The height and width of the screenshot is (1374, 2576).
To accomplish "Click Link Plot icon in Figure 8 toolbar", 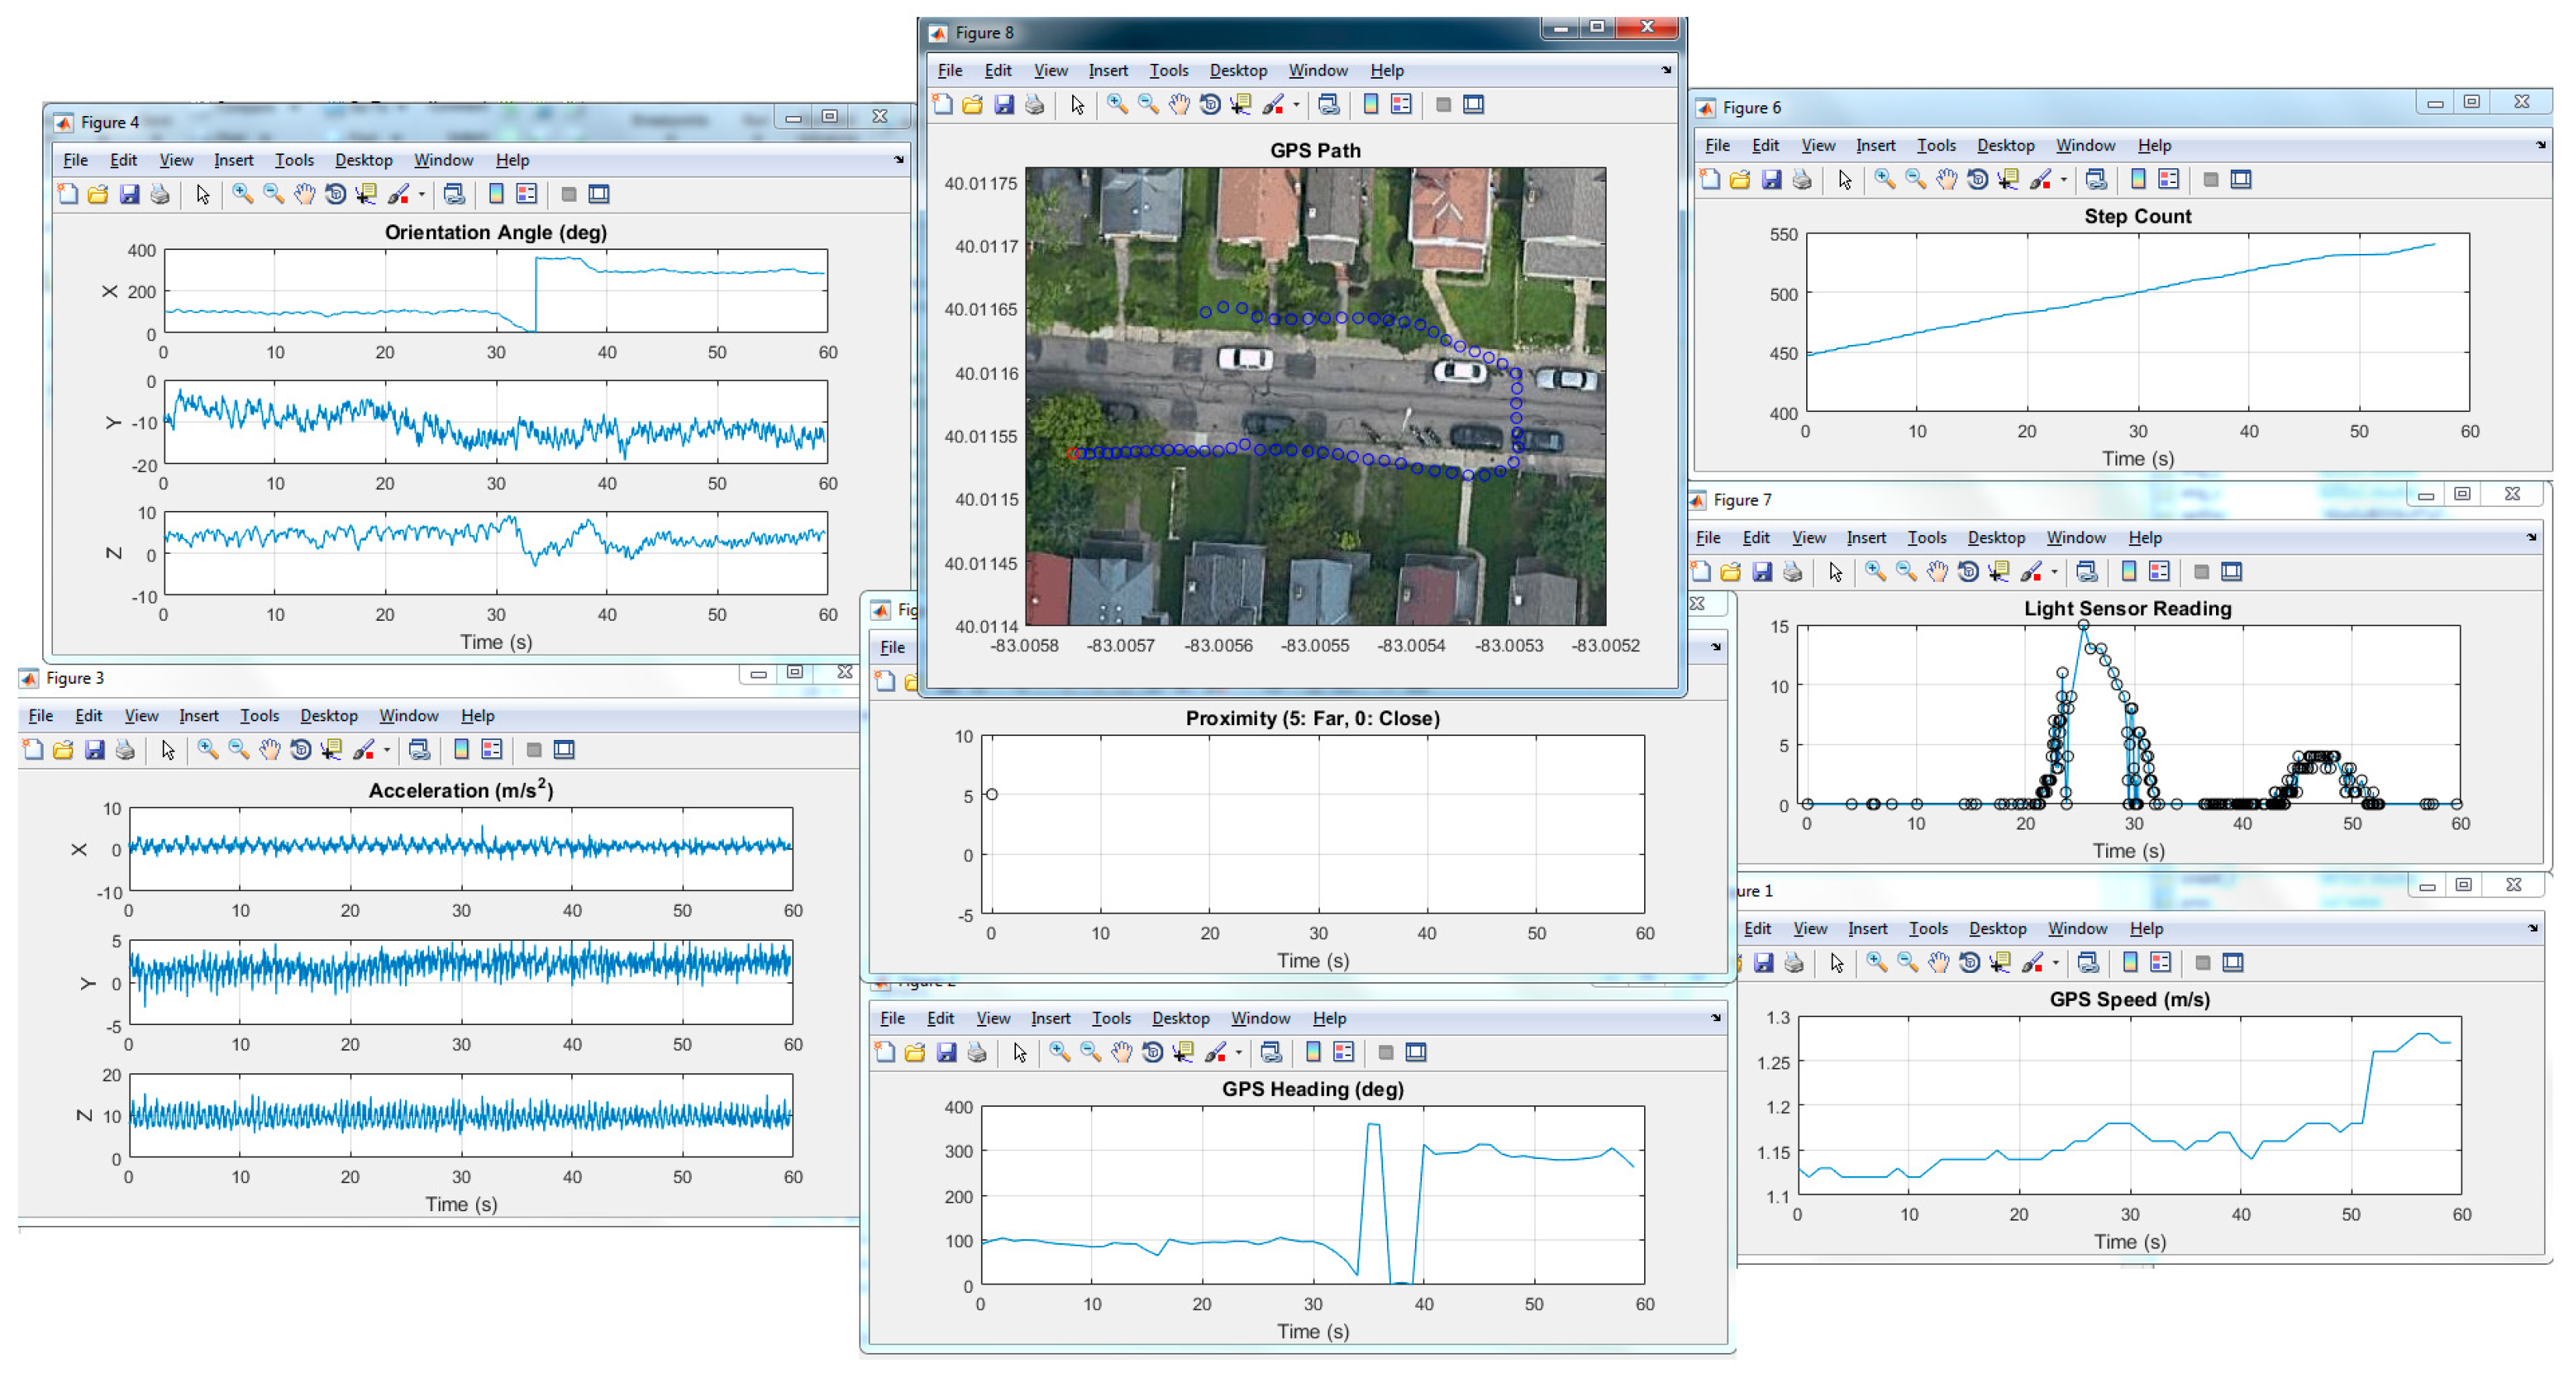I will (x=1328, y=104).
